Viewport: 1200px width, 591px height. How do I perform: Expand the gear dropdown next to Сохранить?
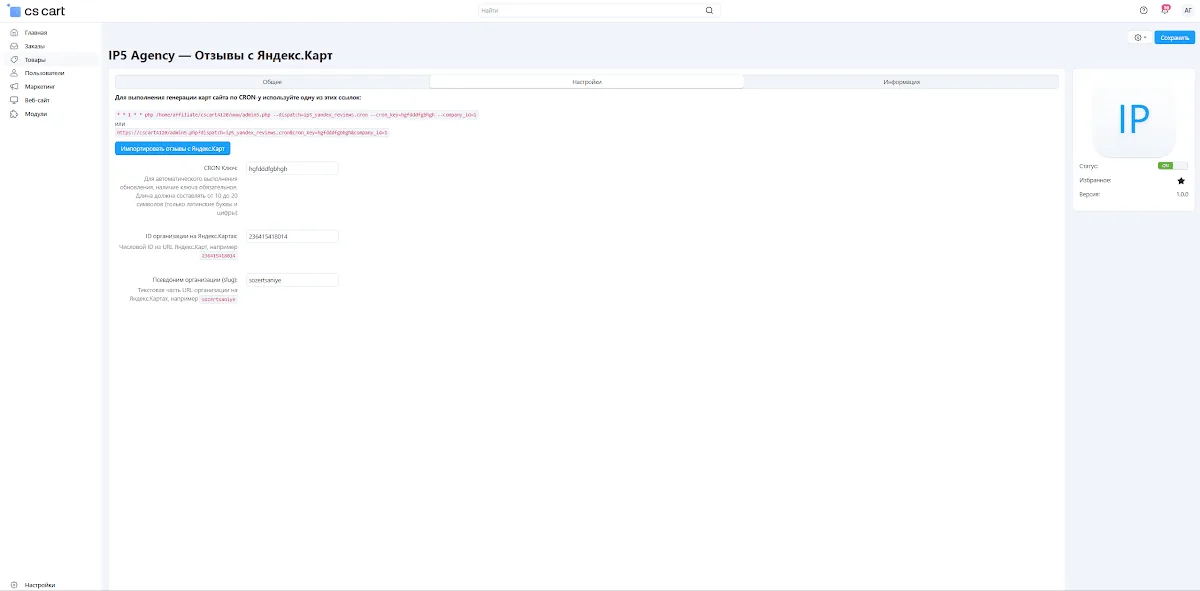pos(1140,38)
